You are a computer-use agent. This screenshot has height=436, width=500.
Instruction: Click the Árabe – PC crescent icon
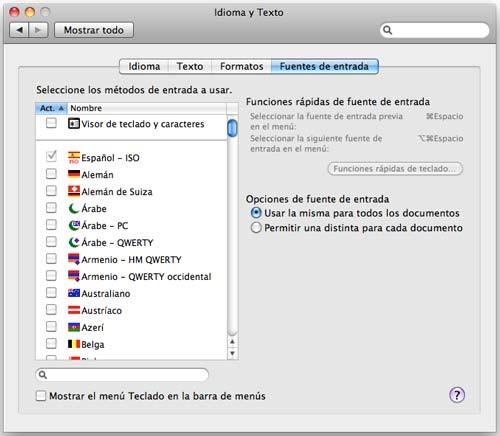coord(74,225)
